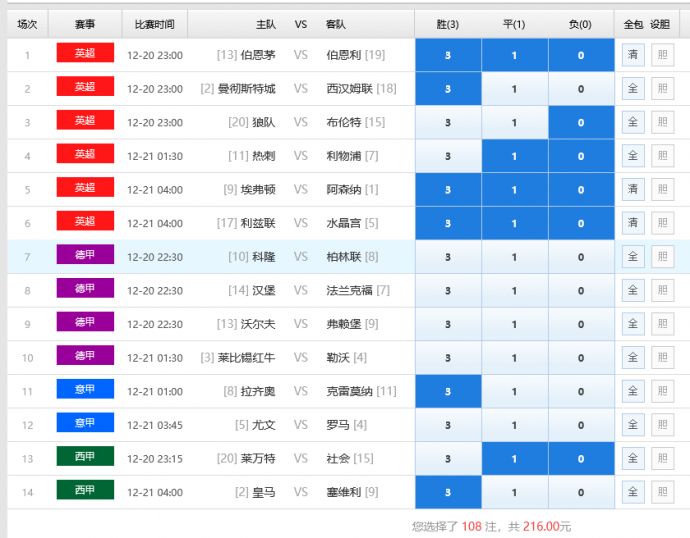Deselect loss (0) for 莱万特 vs 社会
The image size is (690, 538).
click(x=580, y=458)
